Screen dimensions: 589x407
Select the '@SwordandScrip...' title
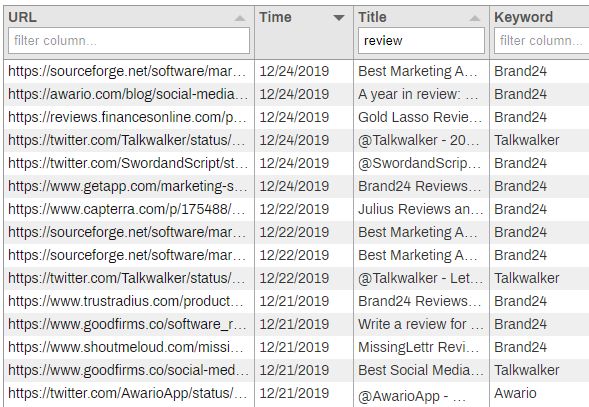pos(420,163)
